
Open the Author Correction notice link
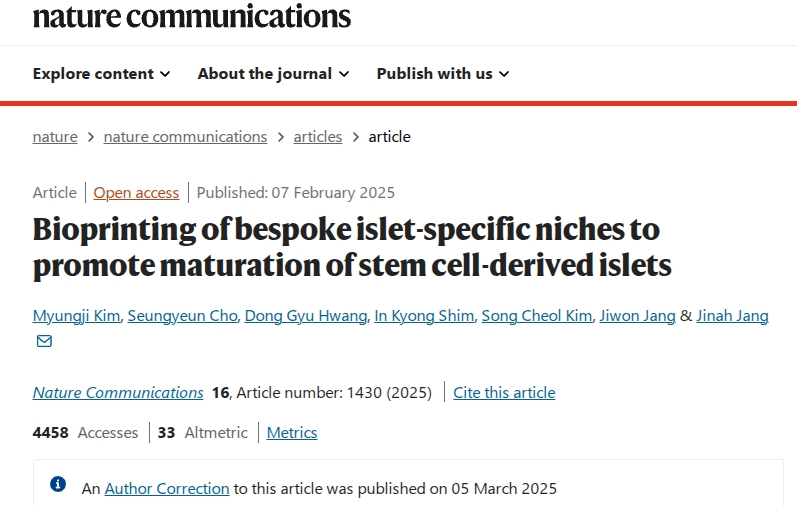[x=167, y=489]
